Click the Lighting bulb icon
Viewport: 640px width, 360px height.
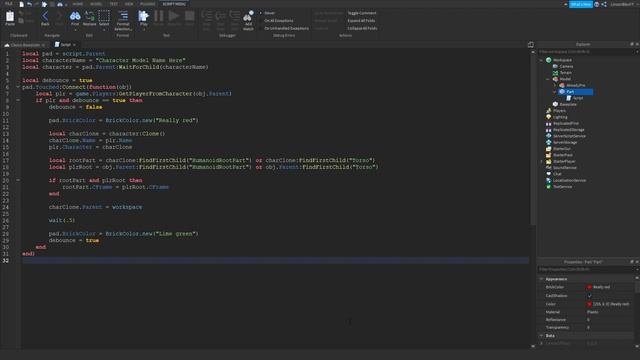[x=549, y=117]
